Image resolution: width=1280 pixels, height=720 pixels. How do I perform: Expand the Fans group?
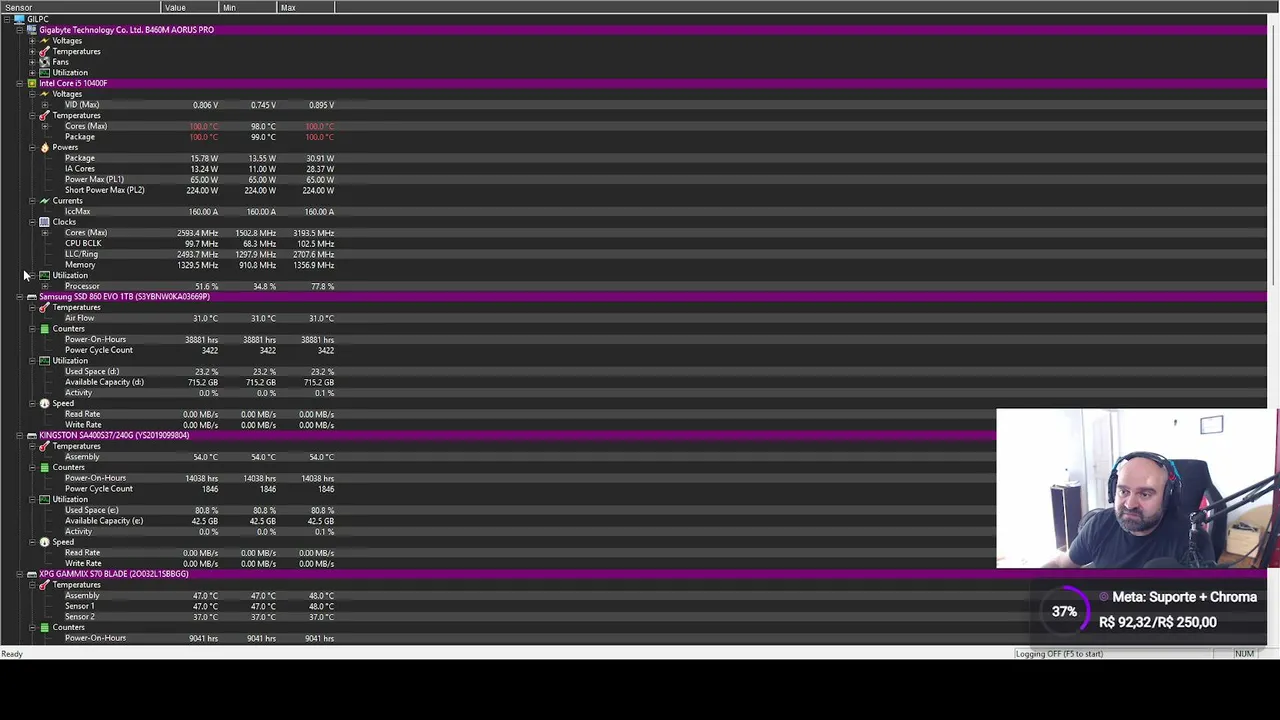pos(32,62)
